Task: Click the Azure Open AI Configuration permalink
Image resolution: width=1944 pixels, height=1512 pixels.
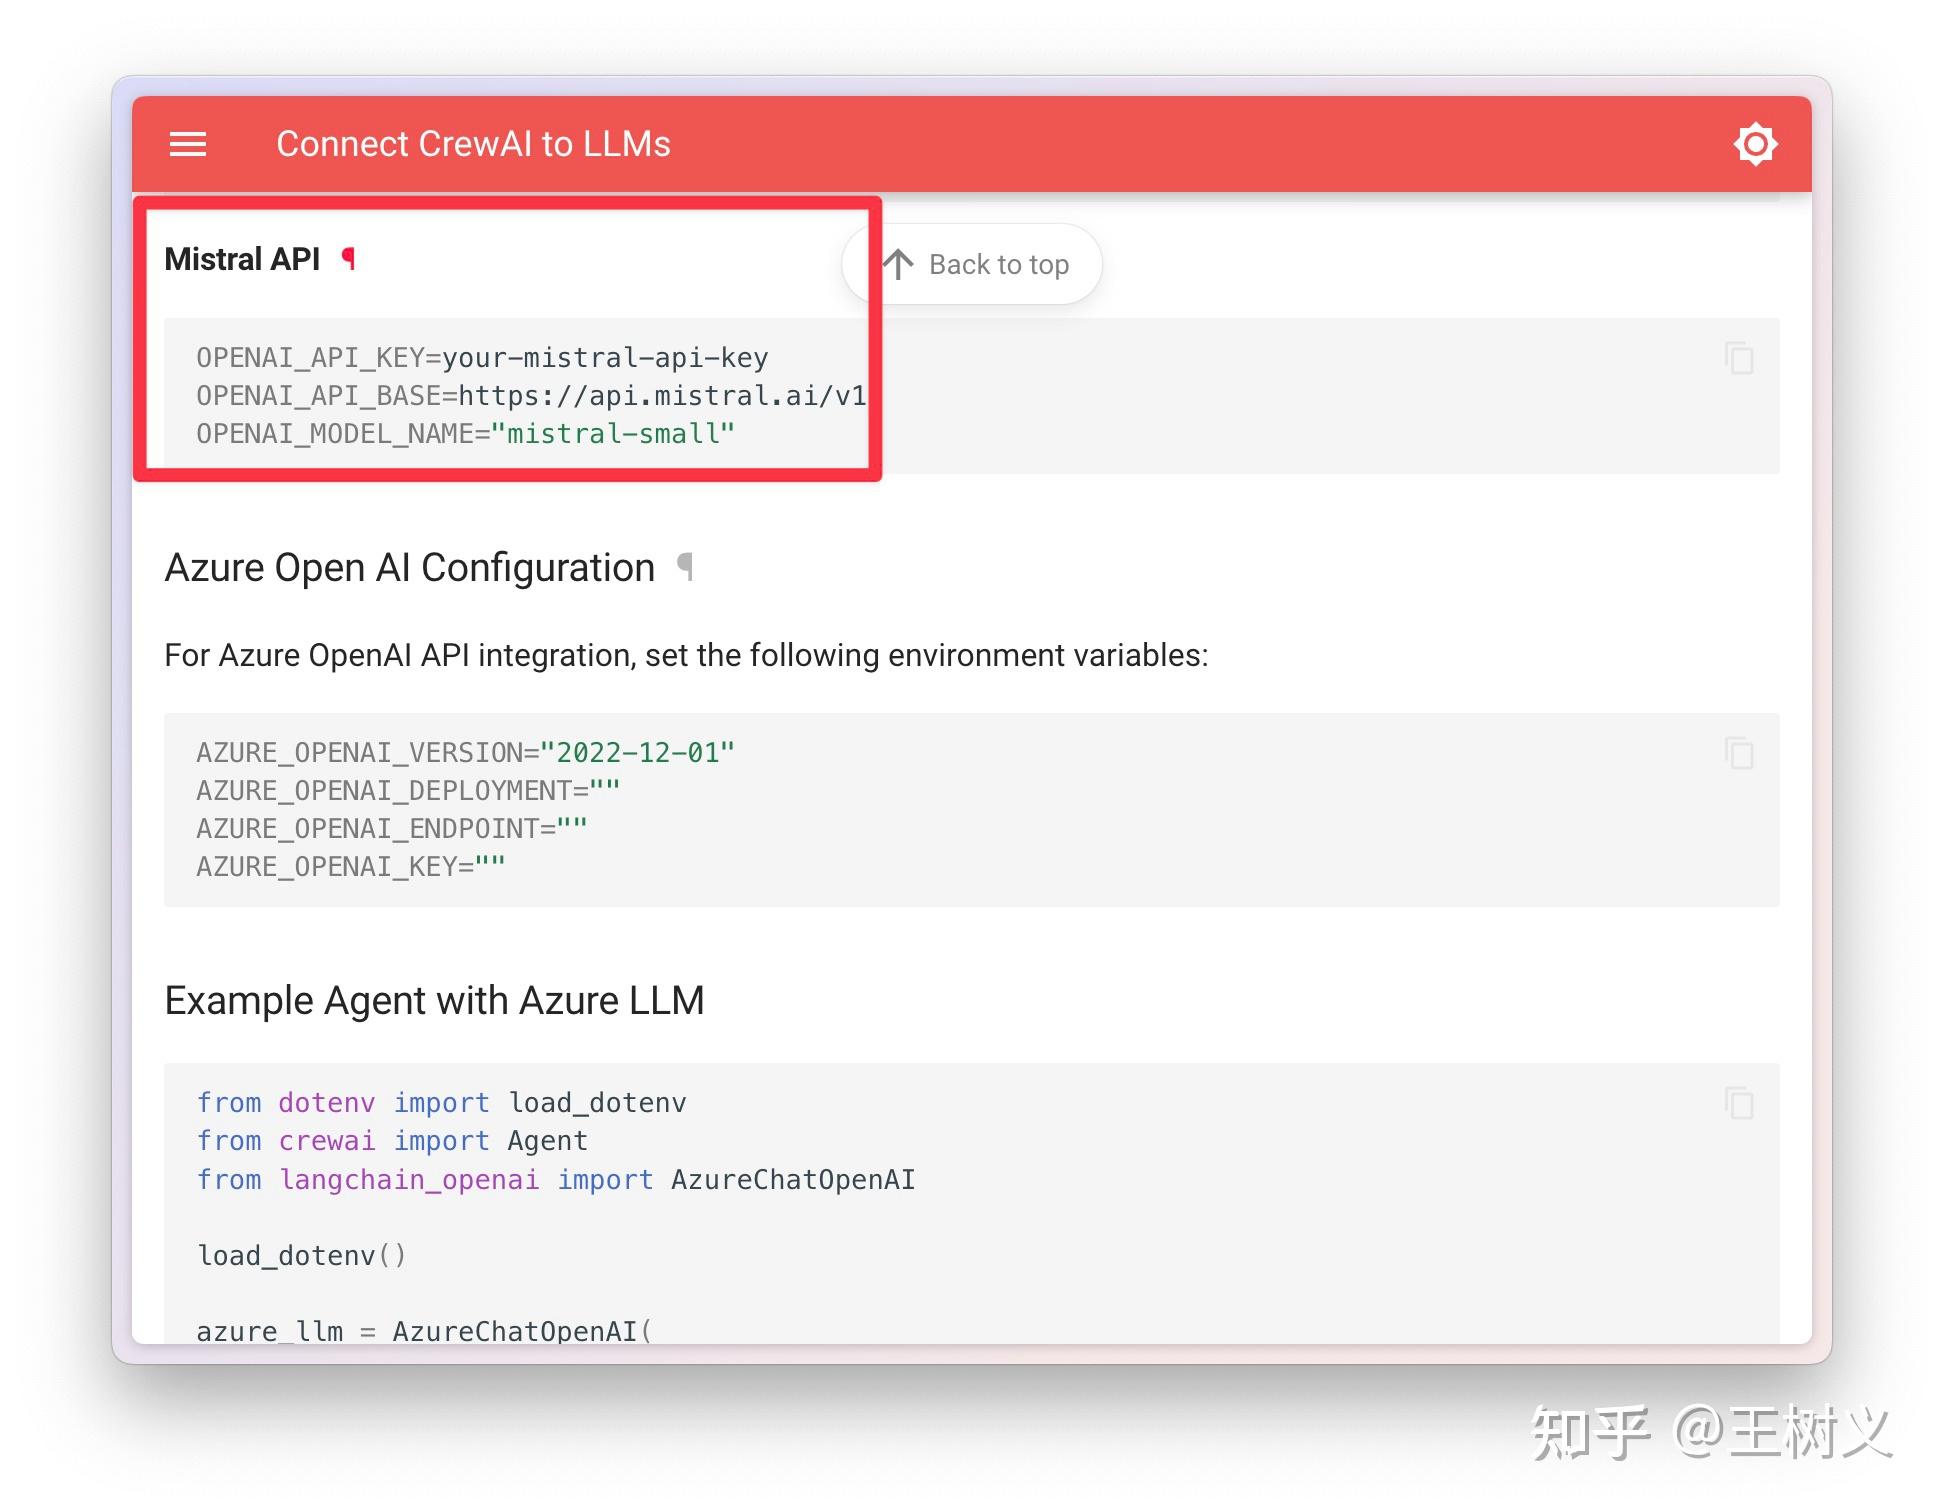Action: [685, 567]
